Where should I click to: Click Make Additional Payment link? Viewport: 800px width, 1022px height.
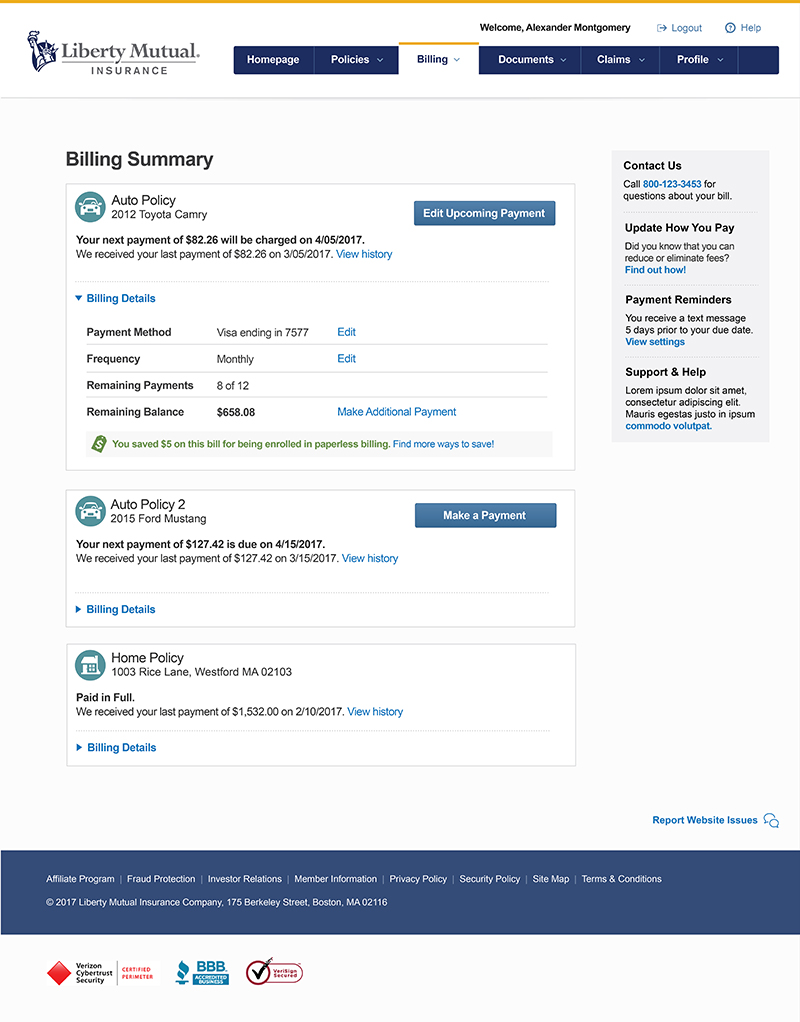pyautogui.click(x=396, y=412)
